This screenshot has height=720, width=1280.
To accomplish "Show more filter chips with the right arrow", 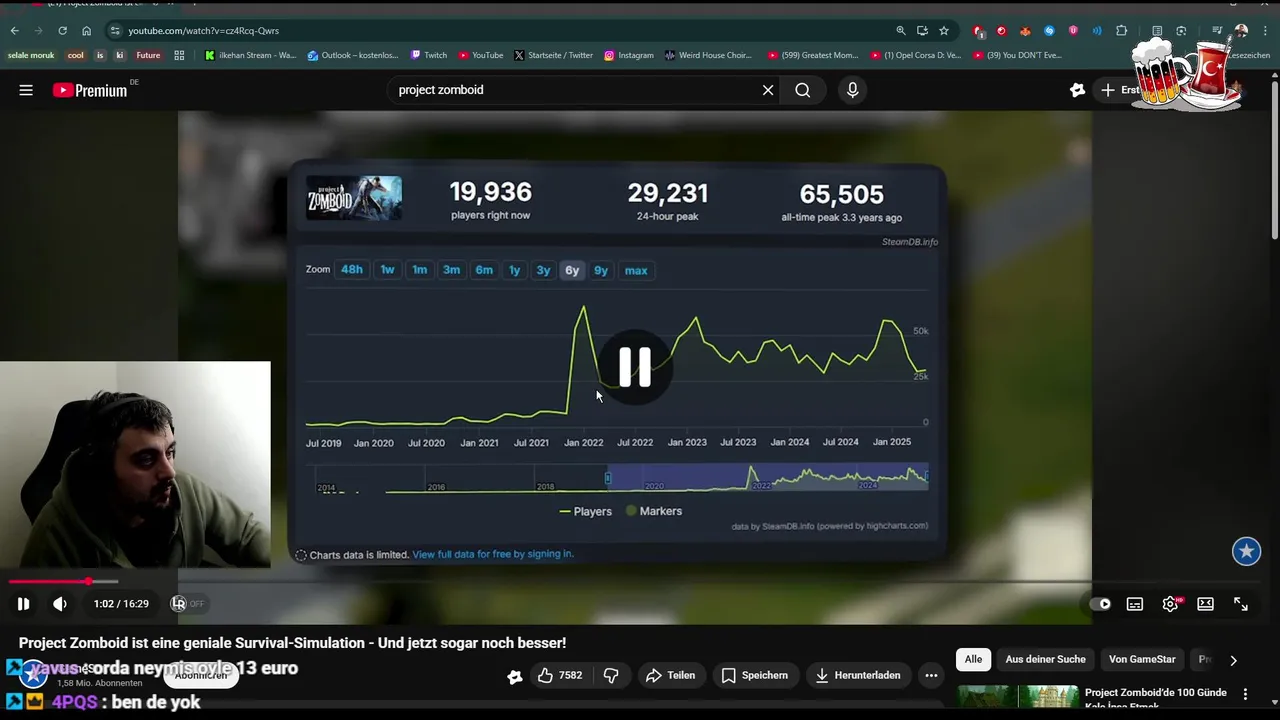I will (1233, 660).
